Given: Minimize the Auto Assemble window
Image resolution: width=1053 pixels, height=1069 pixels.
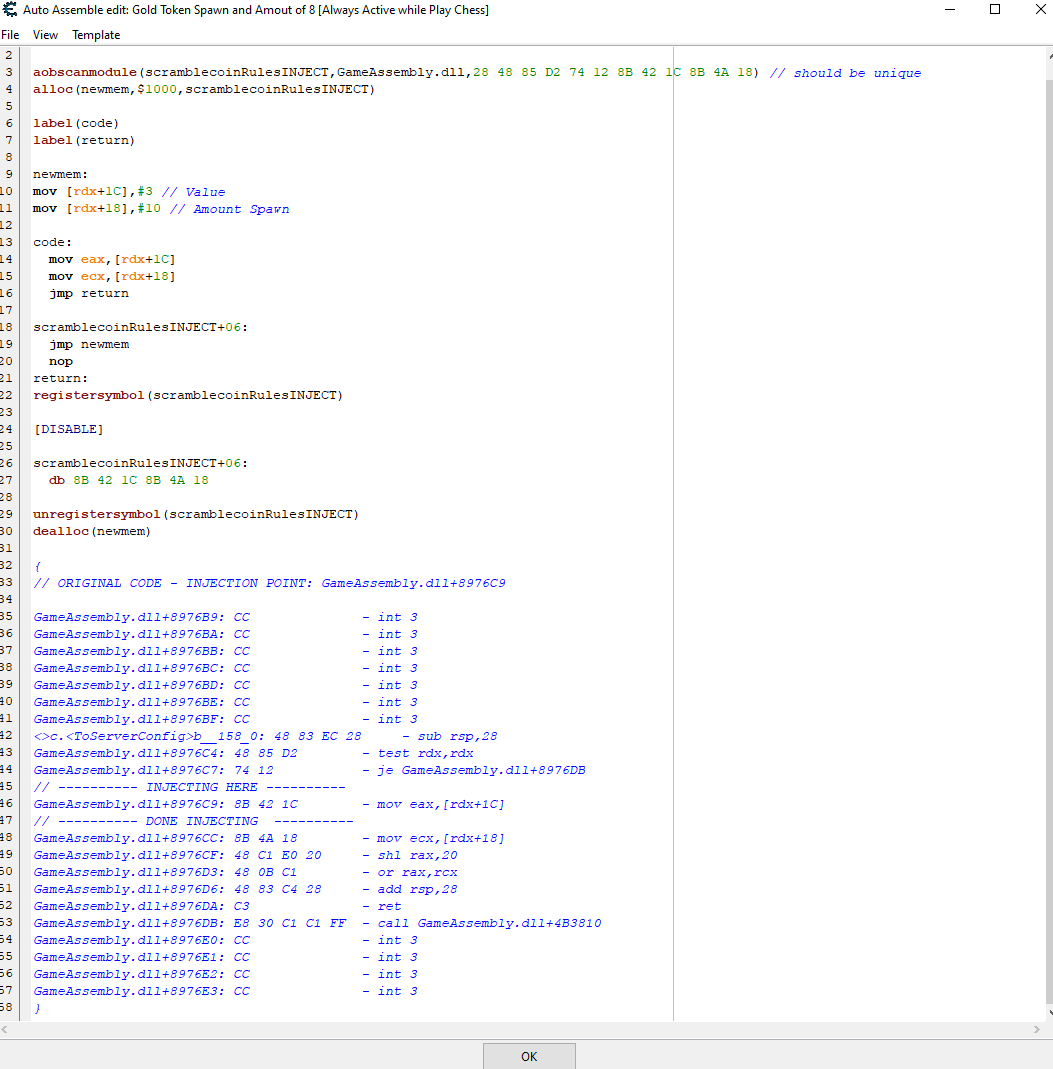Looking at the screenshot, I should click(949, 10).
